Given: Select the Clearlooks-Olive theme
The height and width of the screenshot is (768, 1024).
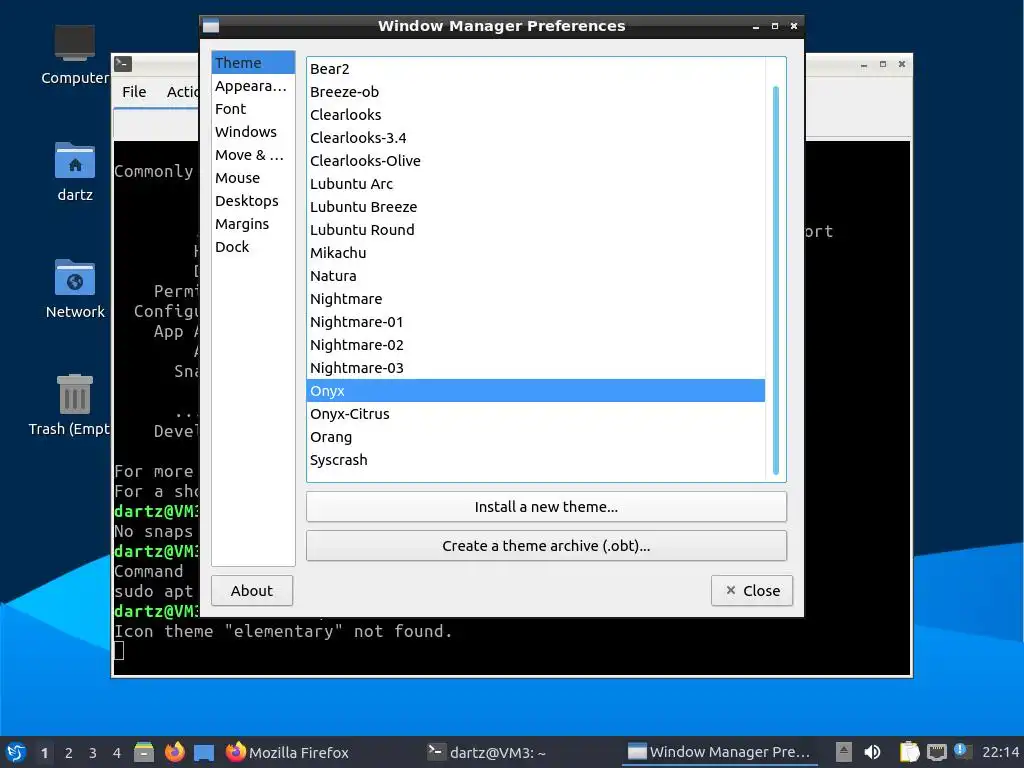Looking at the screenshot, I should (536, 161).
